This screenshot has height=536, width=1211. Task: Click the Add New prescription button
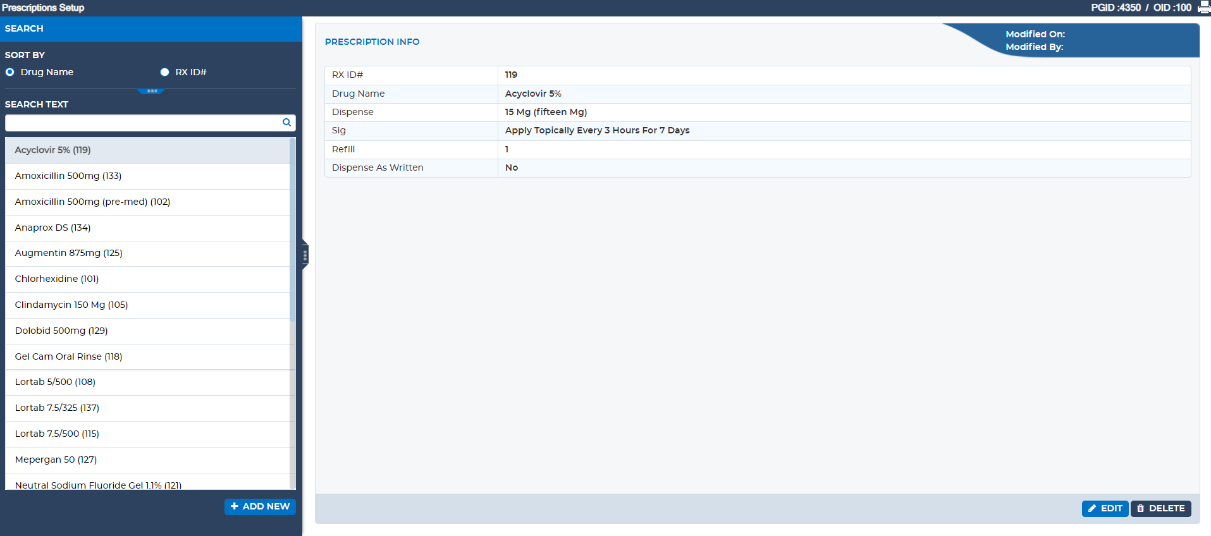(x=260, y=506)
